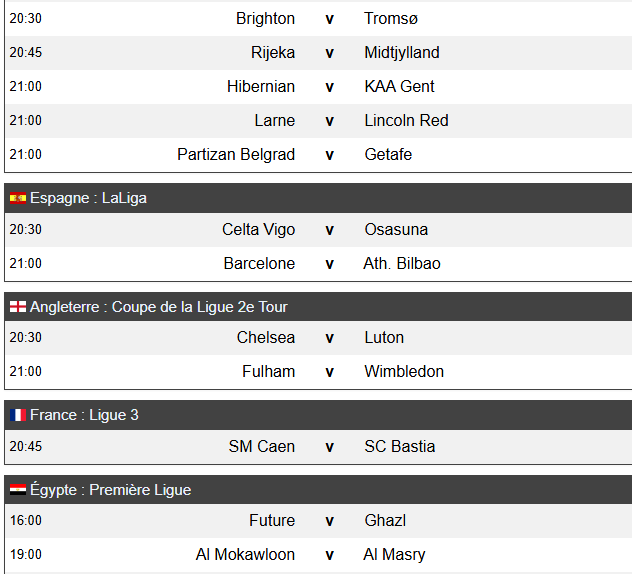Screen dimensions: 632x574
Task: Select the Hibernian v KAA Gent match
Action: 318,87
